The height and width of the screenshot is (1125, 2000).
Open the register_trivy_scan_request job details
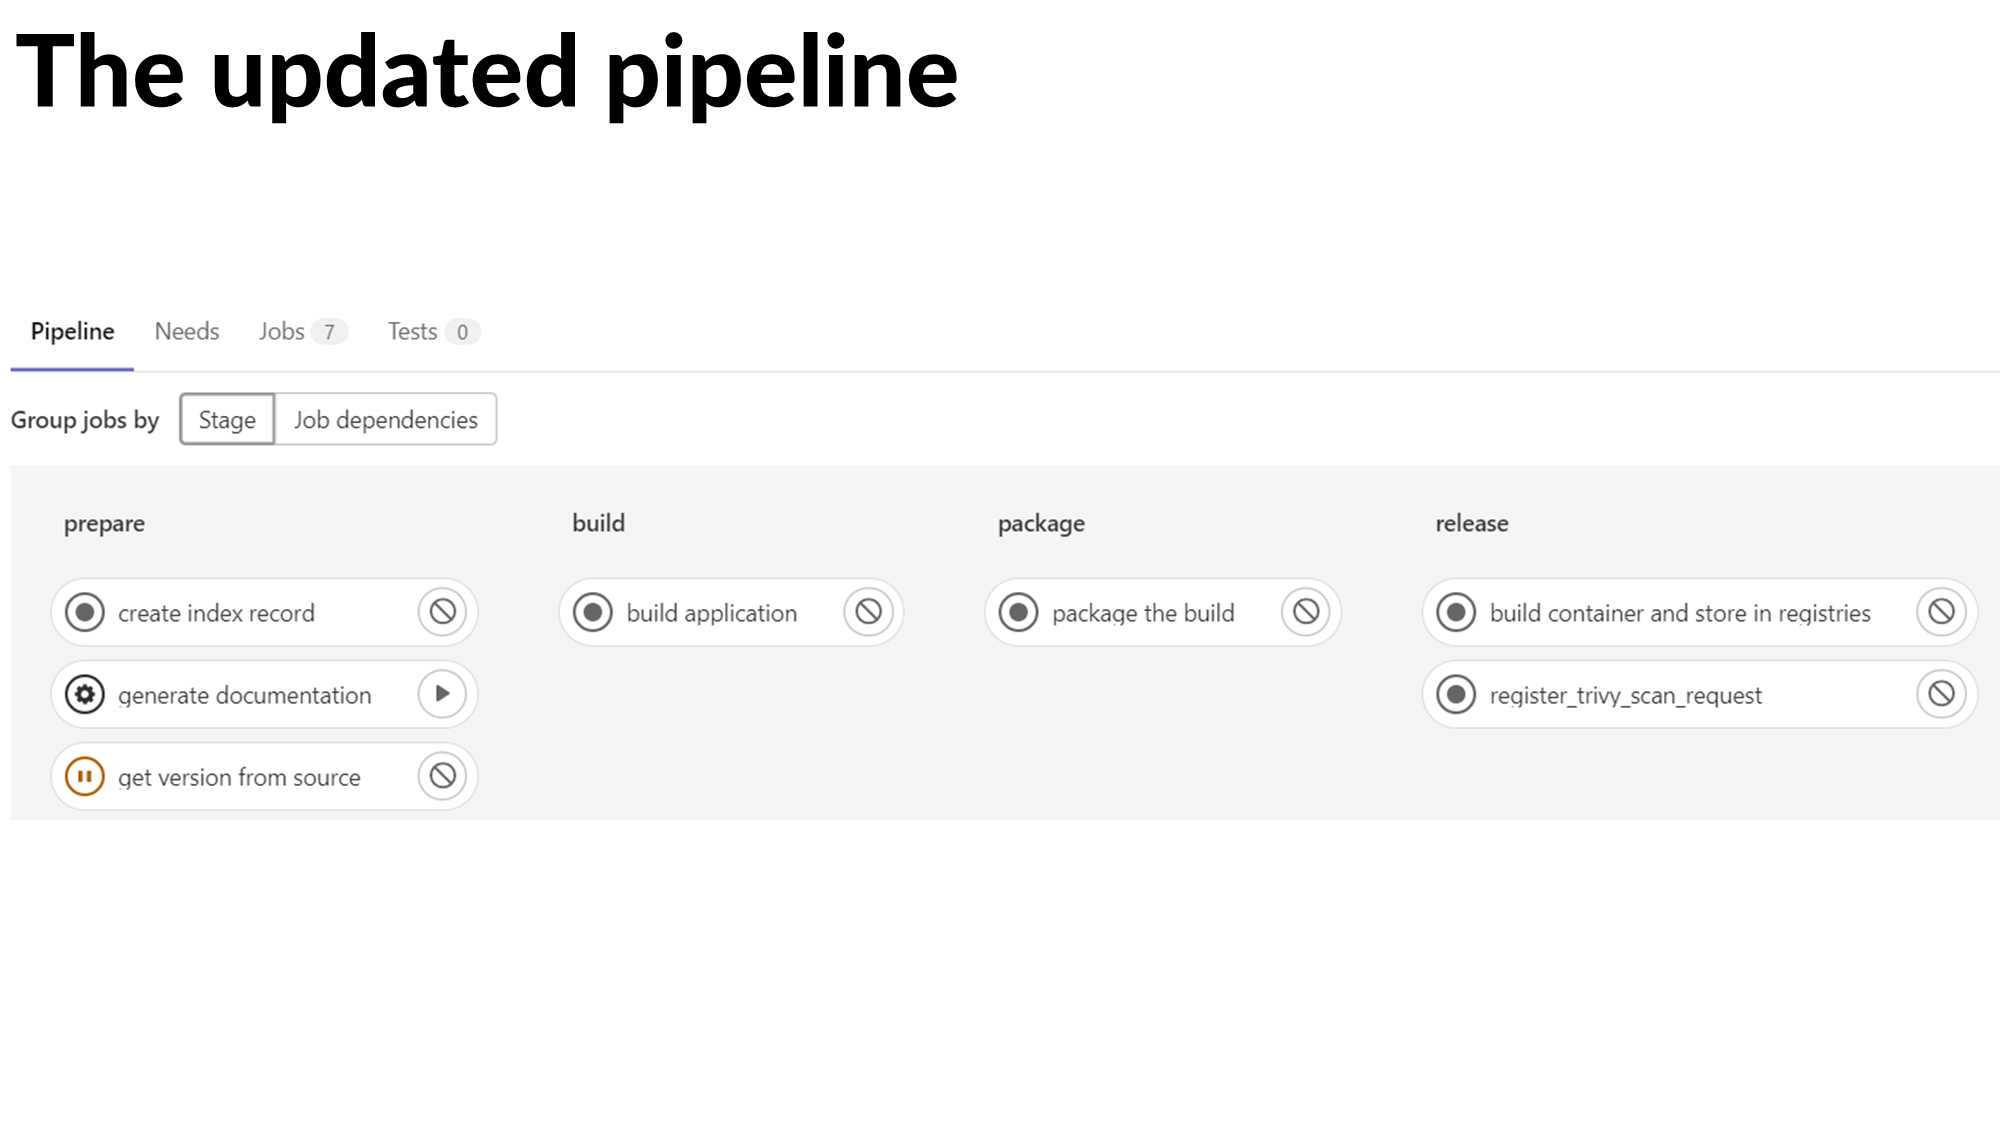(1625, 695)
